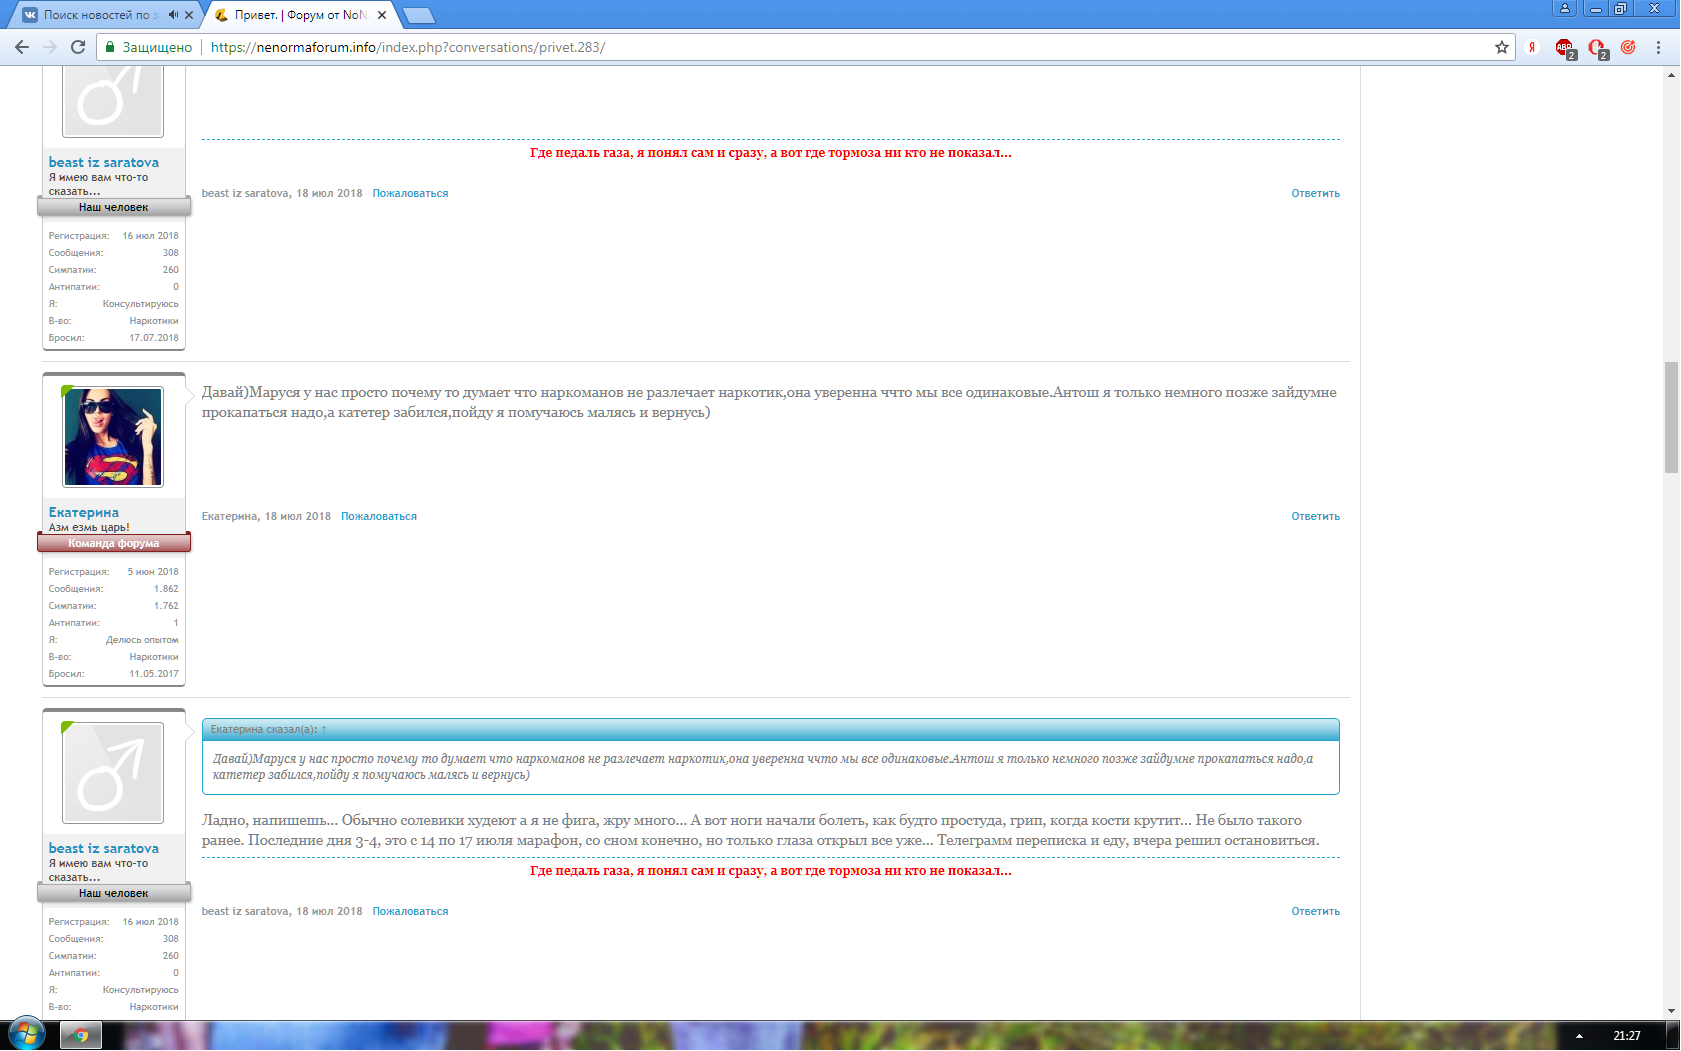Reload the current forum page
Screen dimensions: 1681x1051
click(78, 47)
